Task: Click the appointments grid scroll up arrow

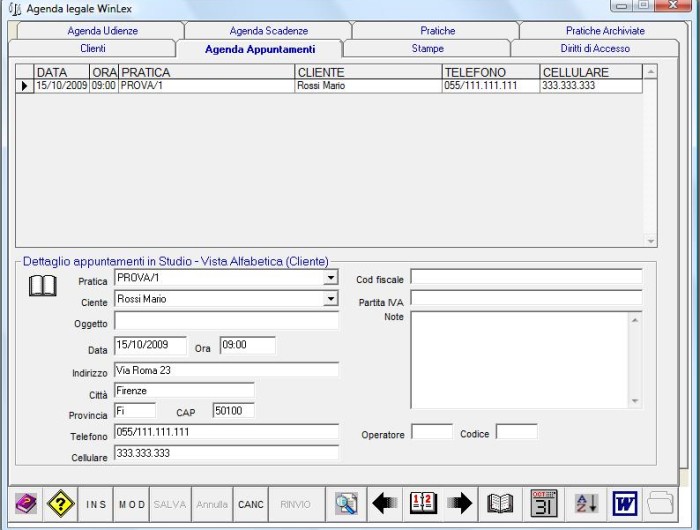Action: click(650, 72)
